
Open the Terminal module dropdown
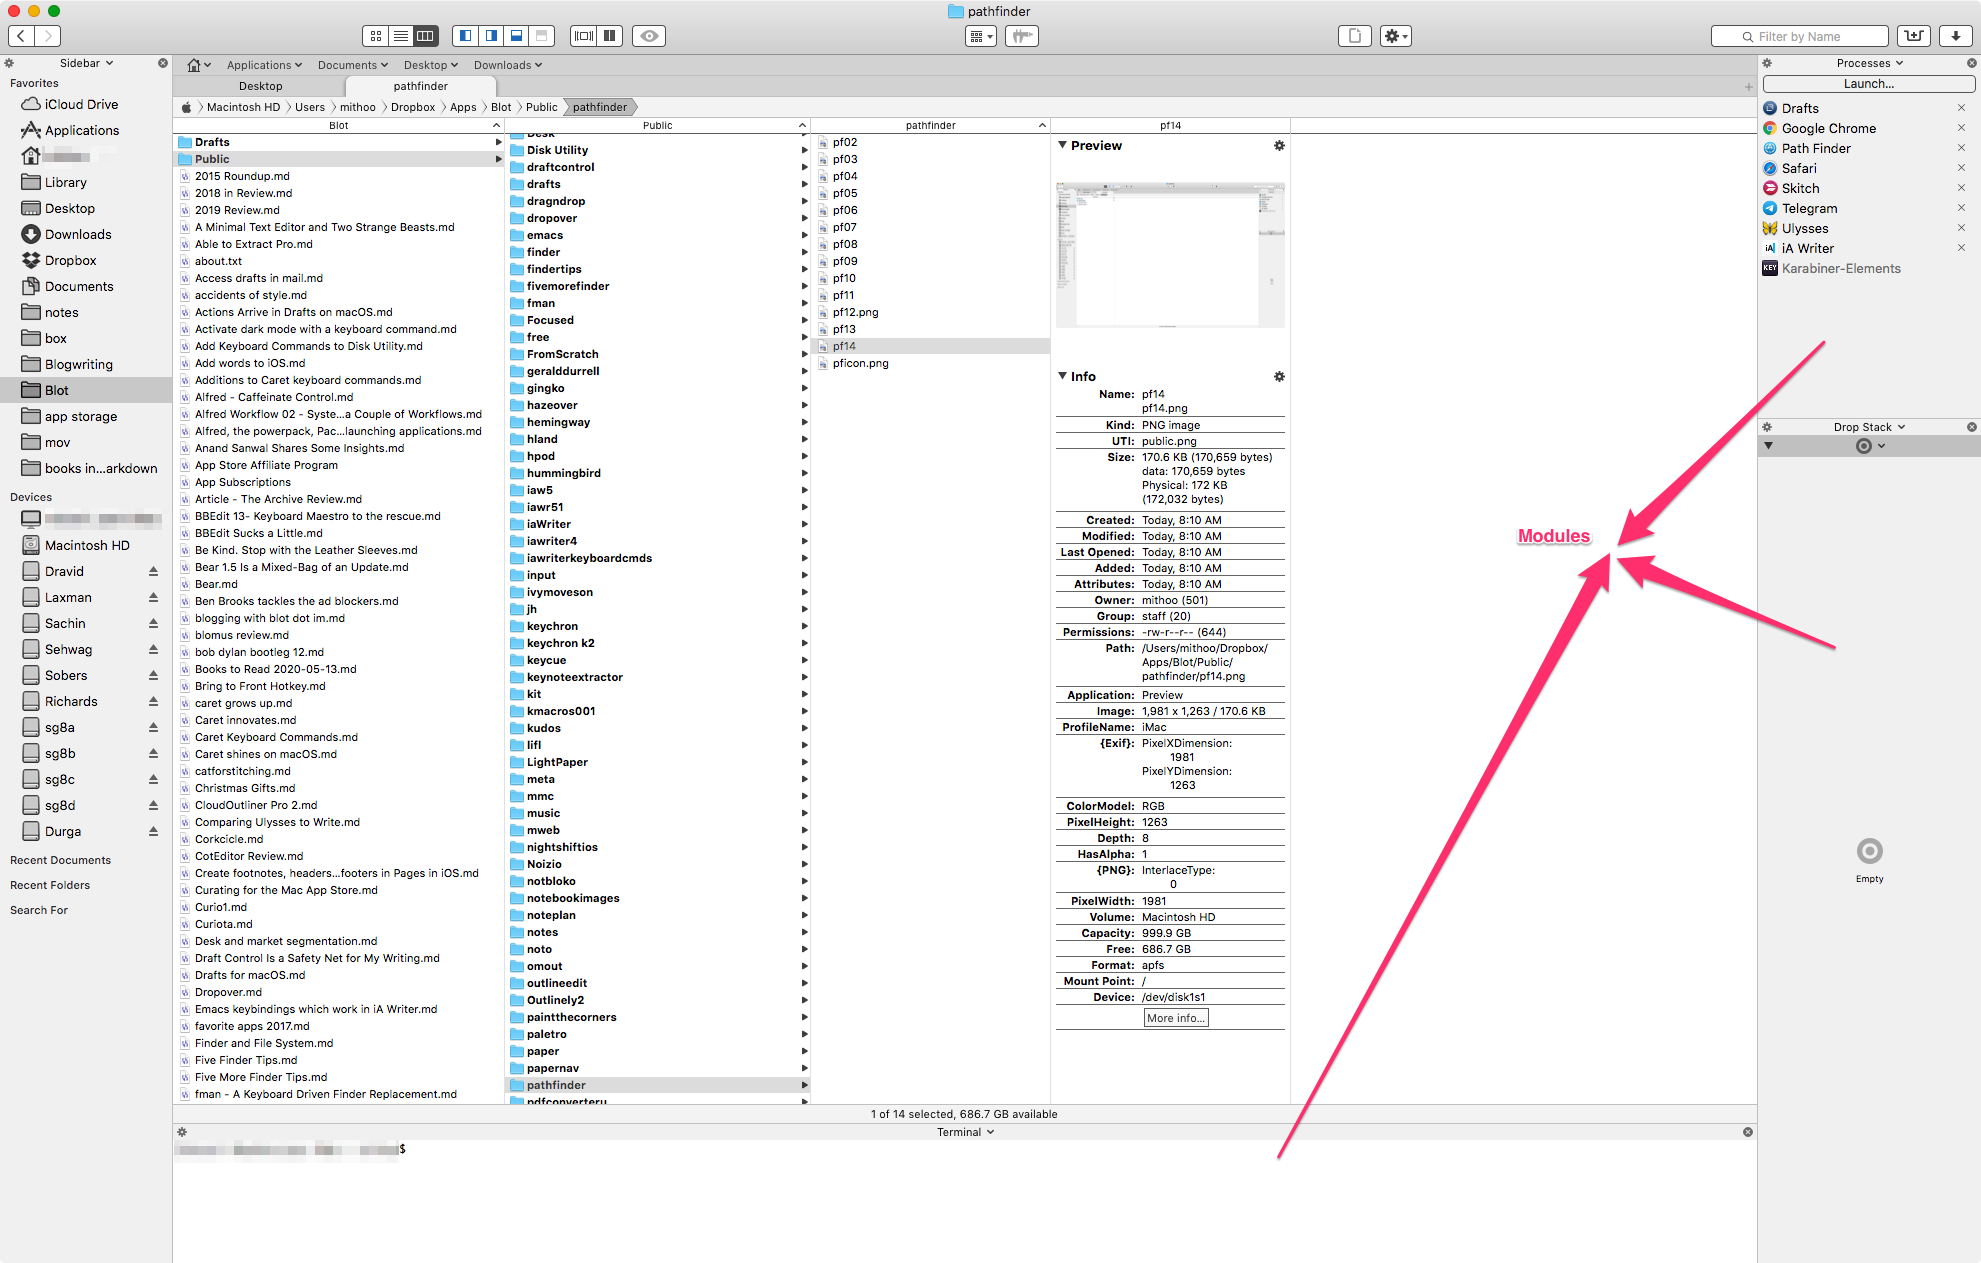coord(965,1132)
